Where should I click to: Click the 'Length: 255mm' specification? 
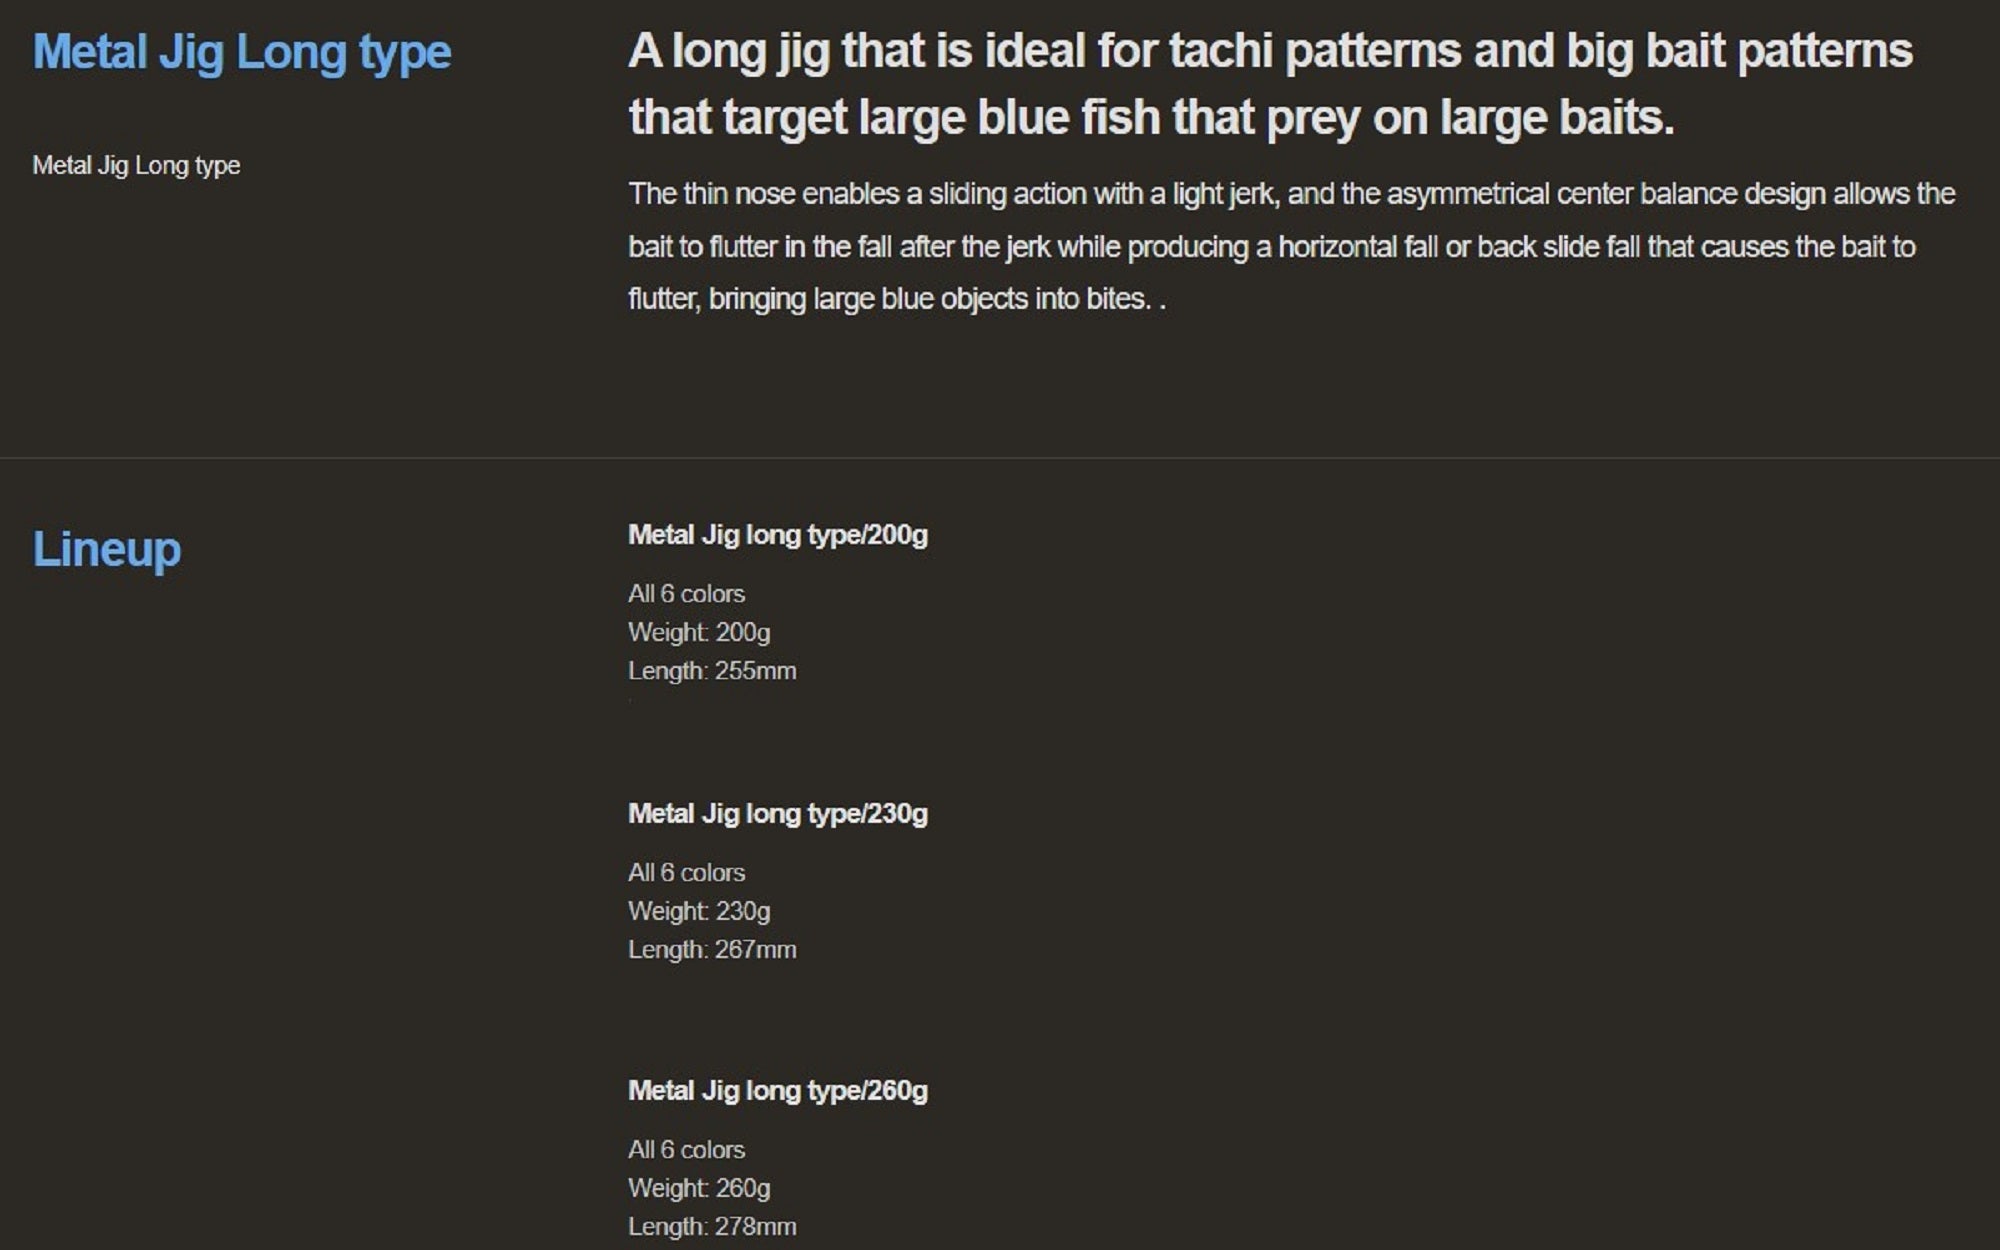[x=711, y=671]
